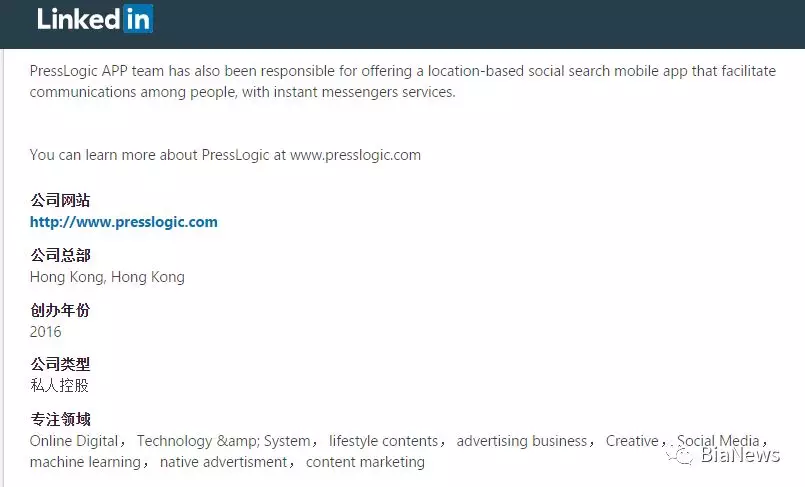Click the Hong Kong, Hong Kong headquarters text
Viewport: 805px width, 487px height.
[107, 277]
